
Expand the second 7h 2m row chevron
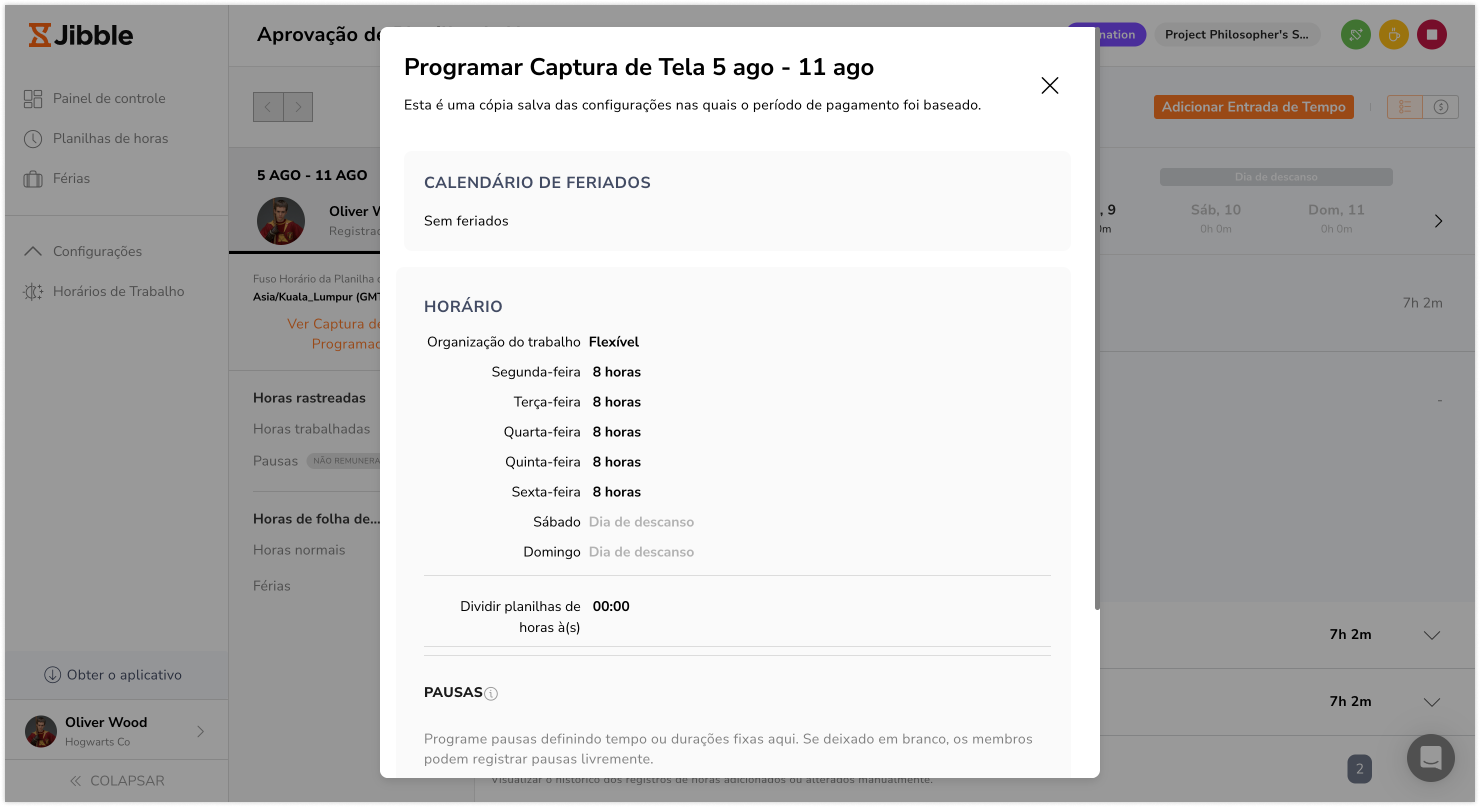(1431, 702)
